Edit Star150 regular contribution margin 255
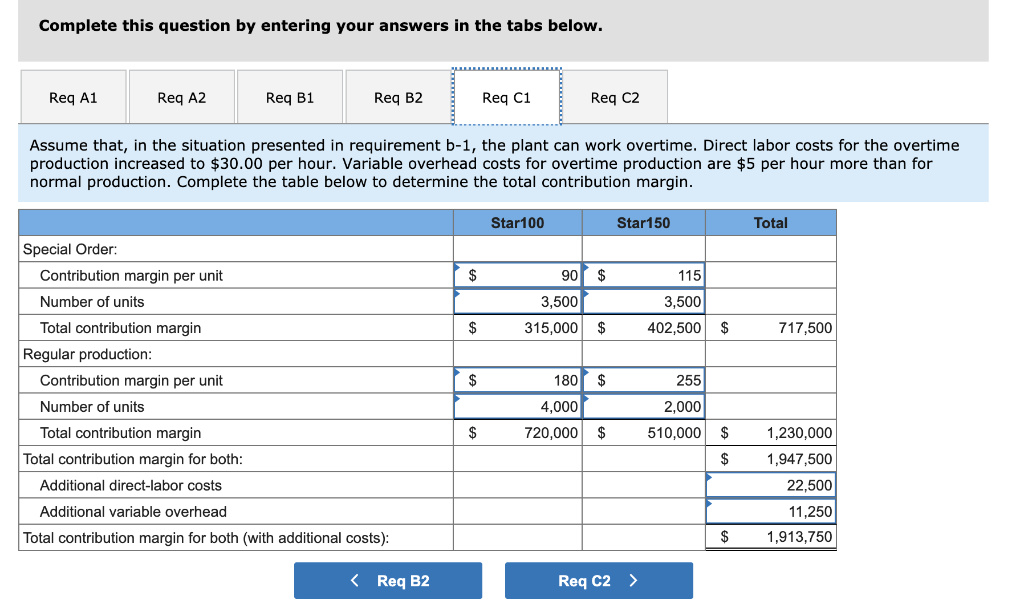Image resolution: width=1024 pixels, height=600 pixels. click(x=643, y=380)
